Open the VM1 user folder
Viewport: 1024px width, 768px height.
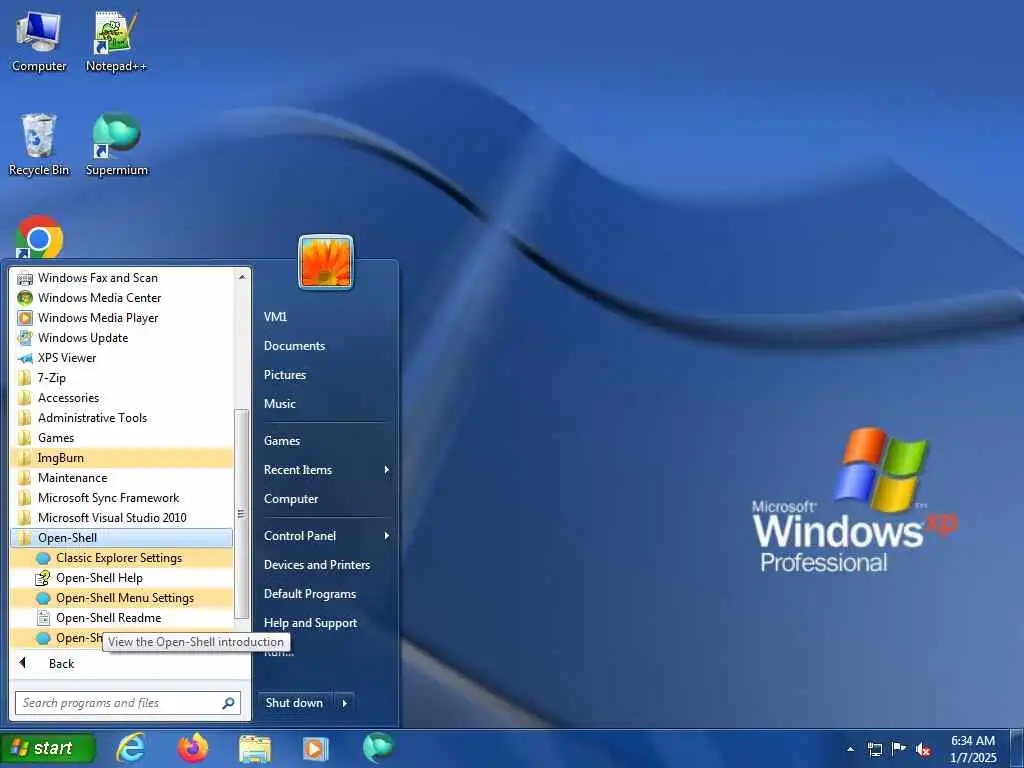click(276, 317)
